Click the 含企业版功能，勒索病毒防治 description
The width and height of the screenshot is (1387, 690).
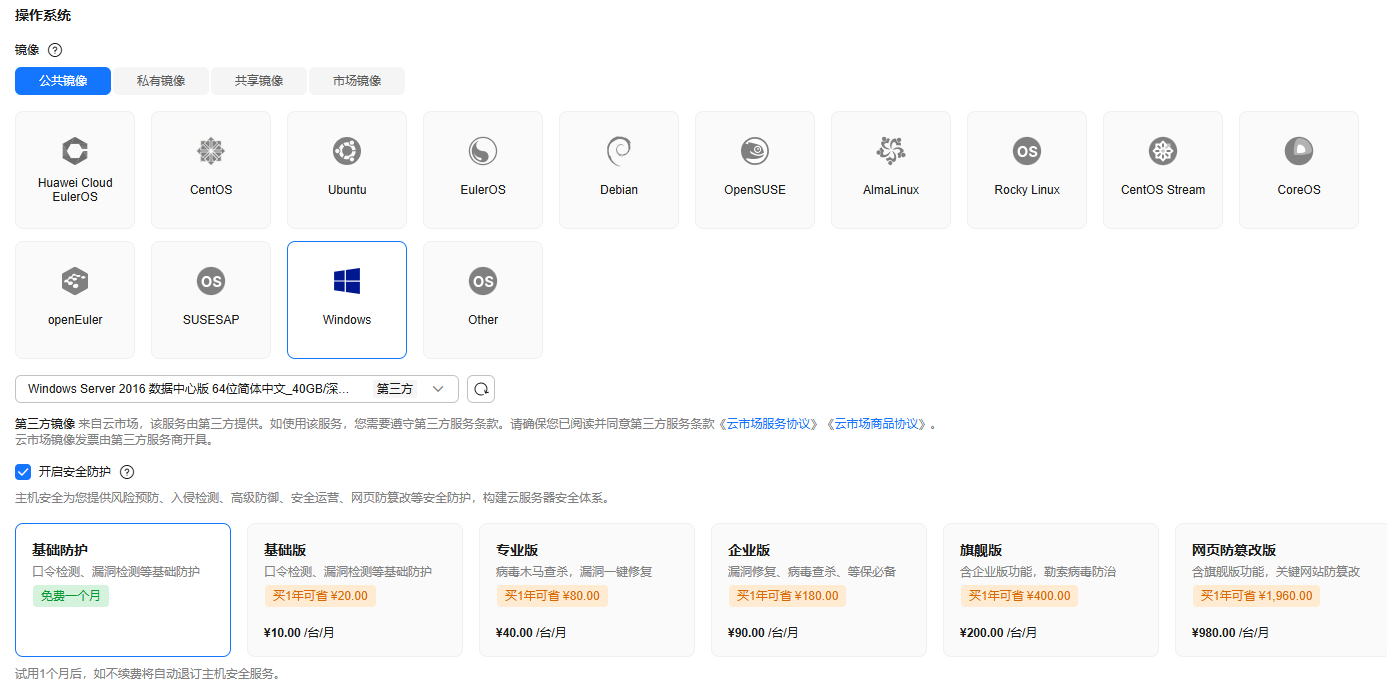pos(1038,572)
